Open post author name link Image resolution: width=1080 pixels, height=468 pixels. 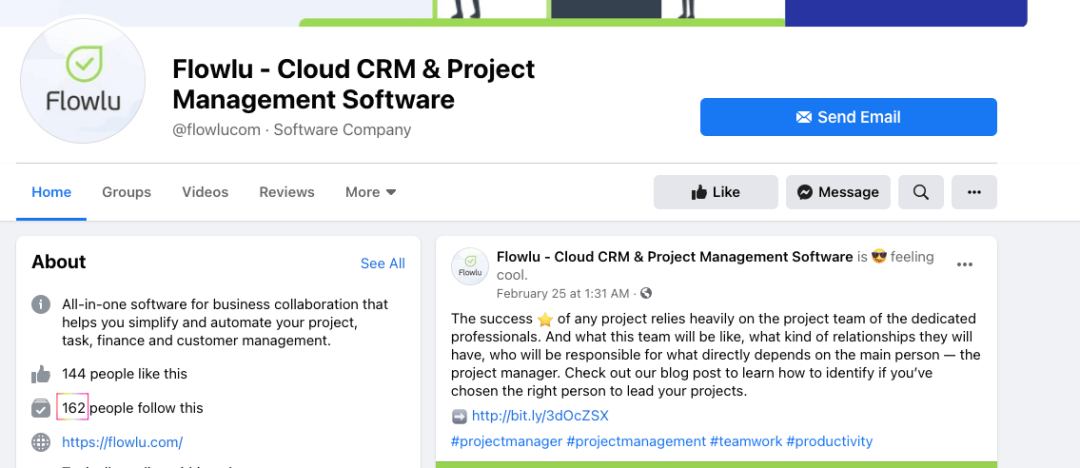point(674,257)
